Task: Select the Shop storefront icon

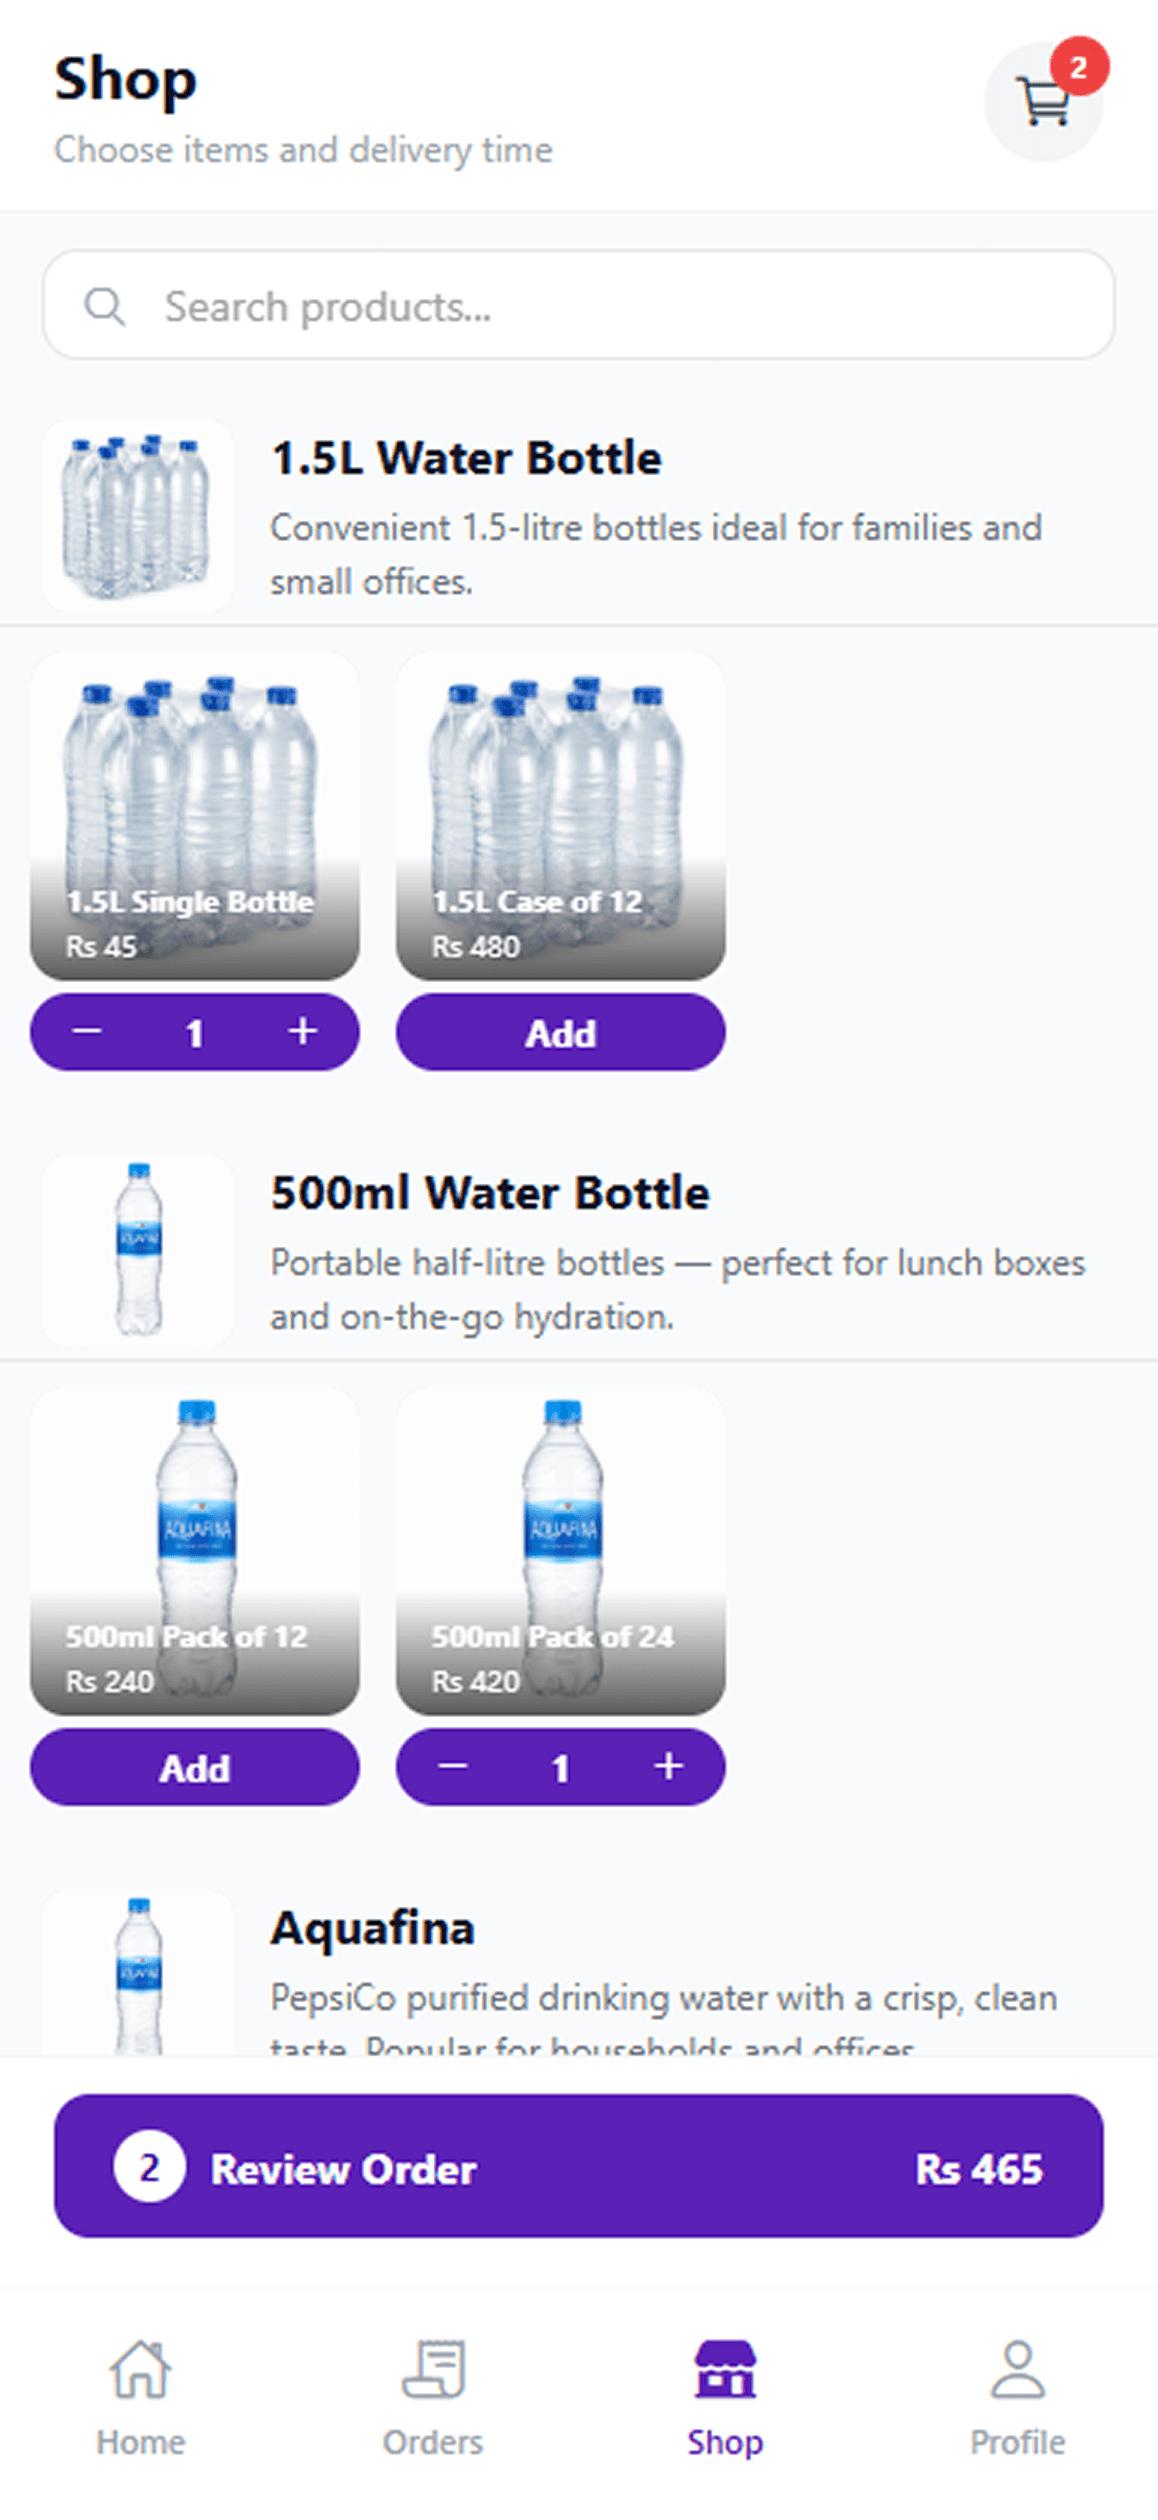Action: [x=725, y=2370]
